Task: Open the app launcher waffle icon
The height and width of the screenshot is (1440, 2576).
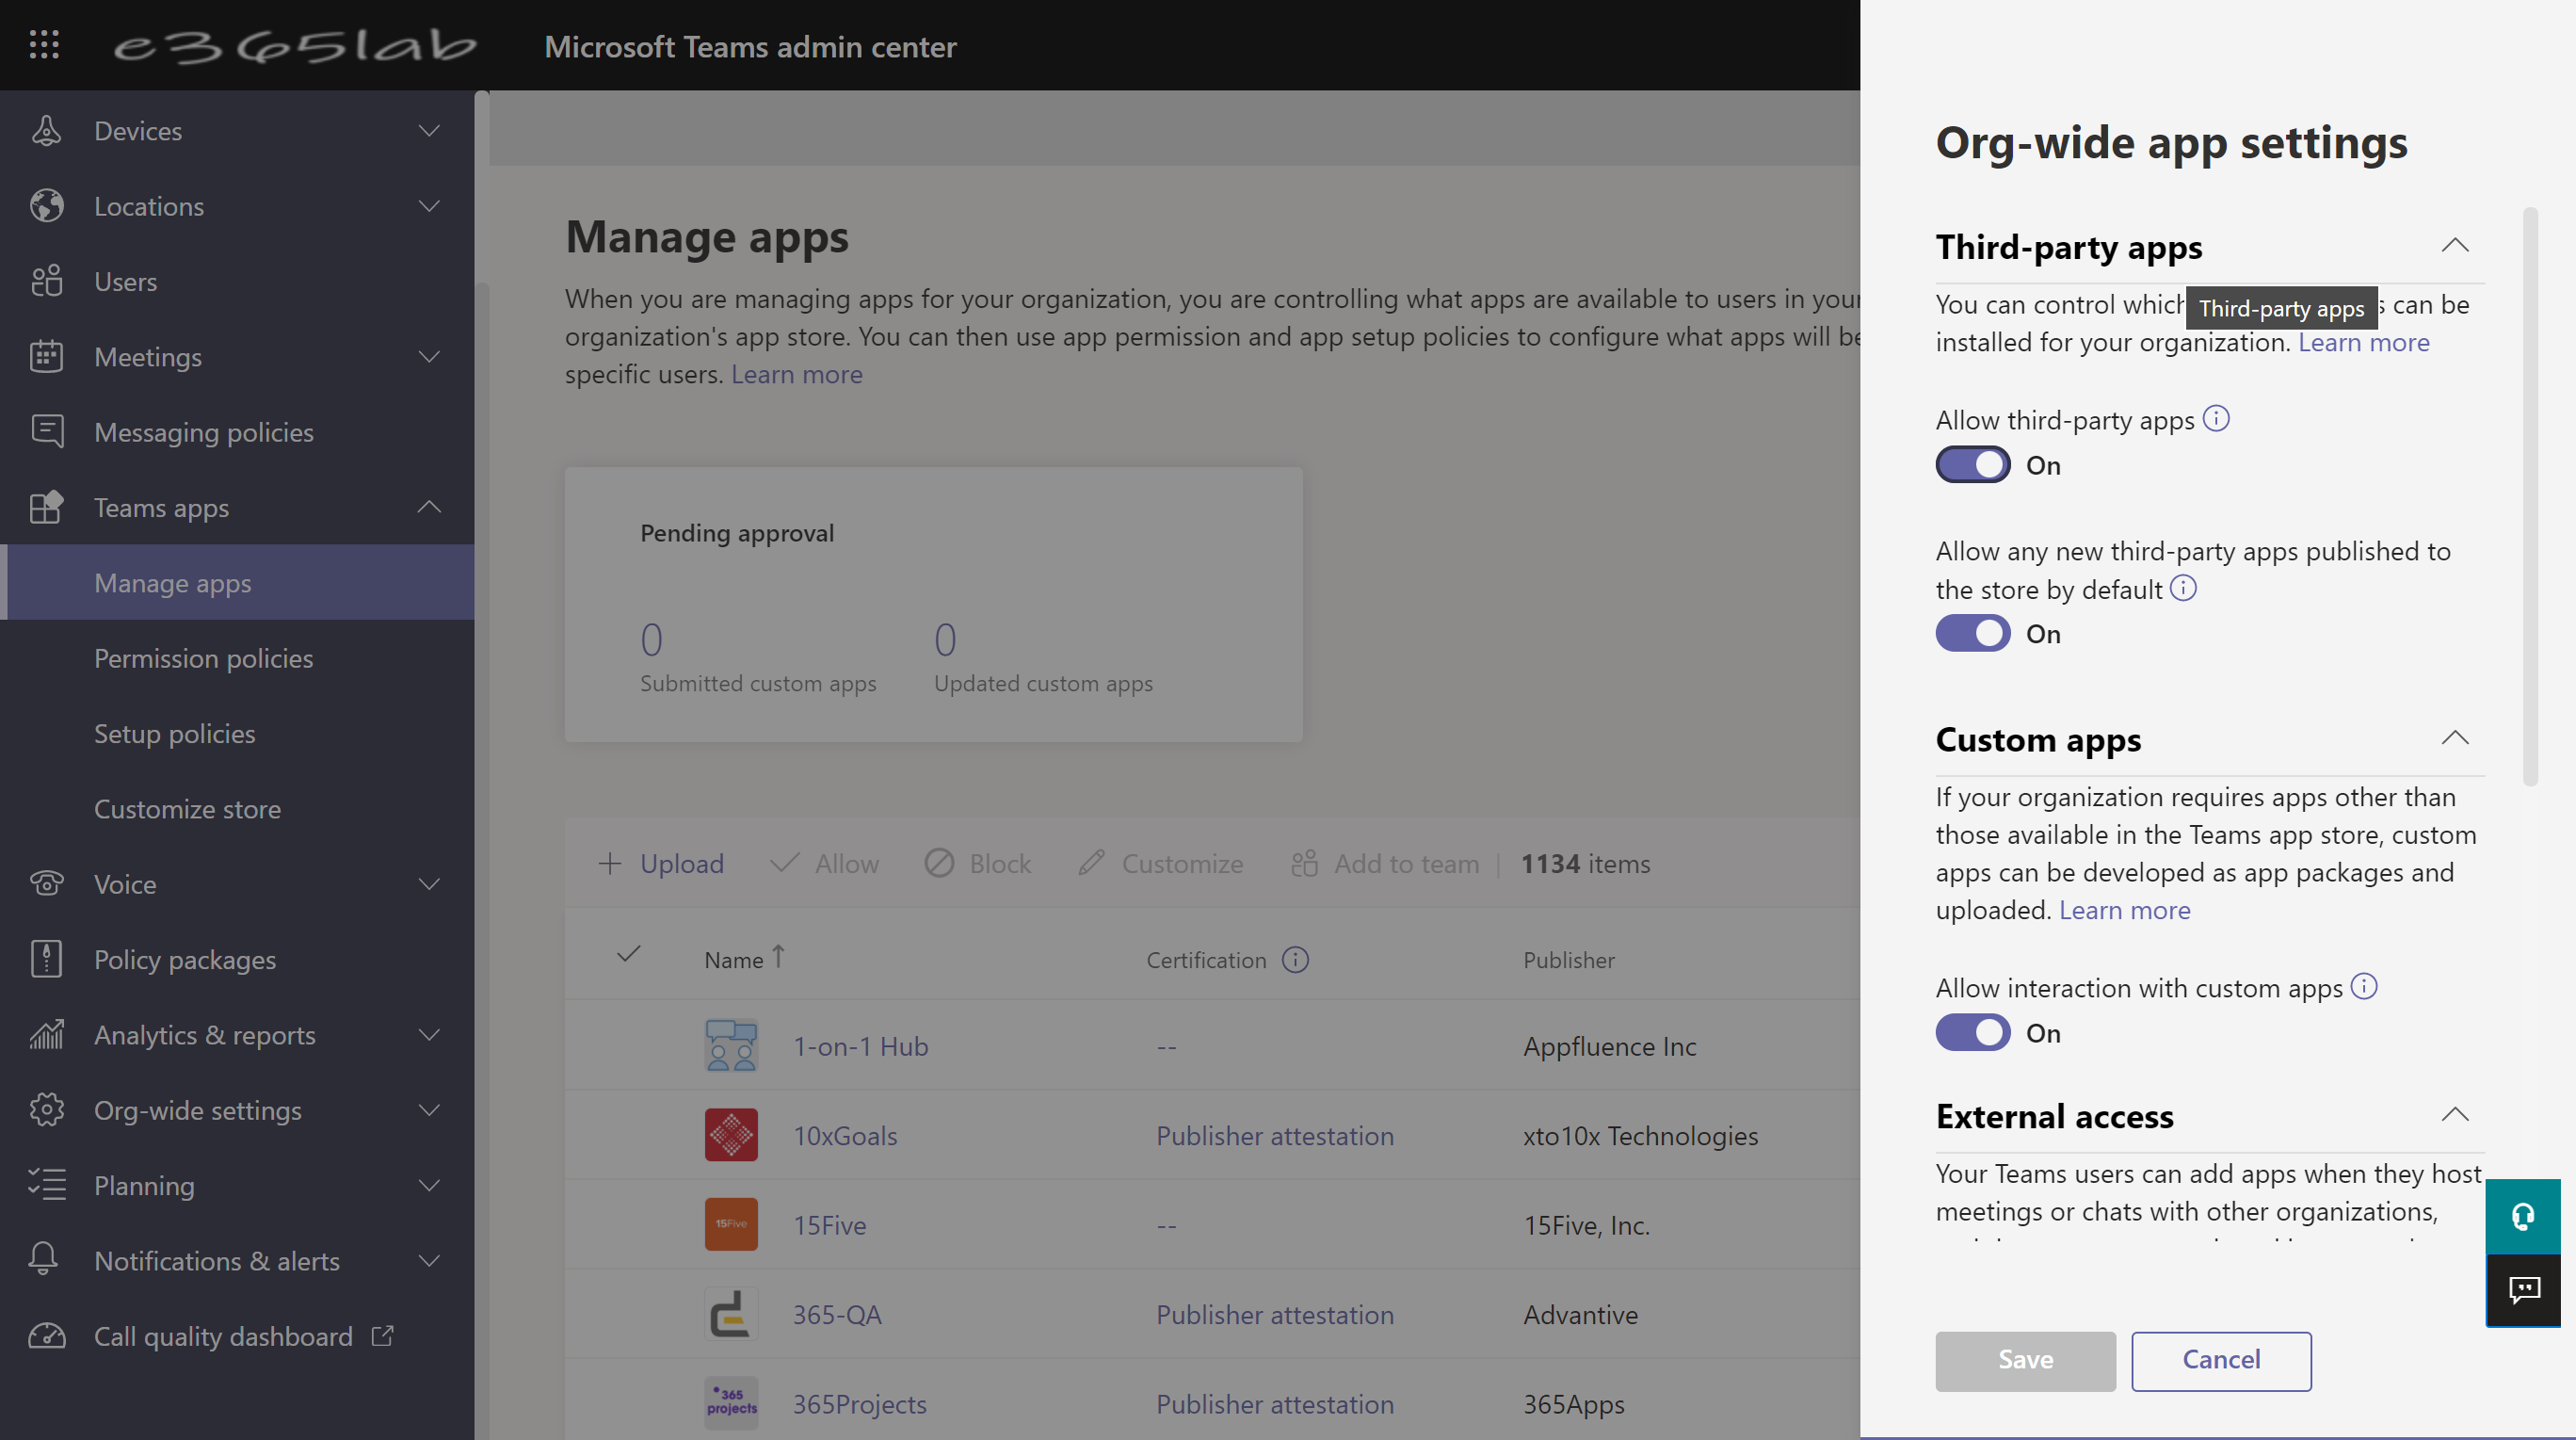Action: 44,45
